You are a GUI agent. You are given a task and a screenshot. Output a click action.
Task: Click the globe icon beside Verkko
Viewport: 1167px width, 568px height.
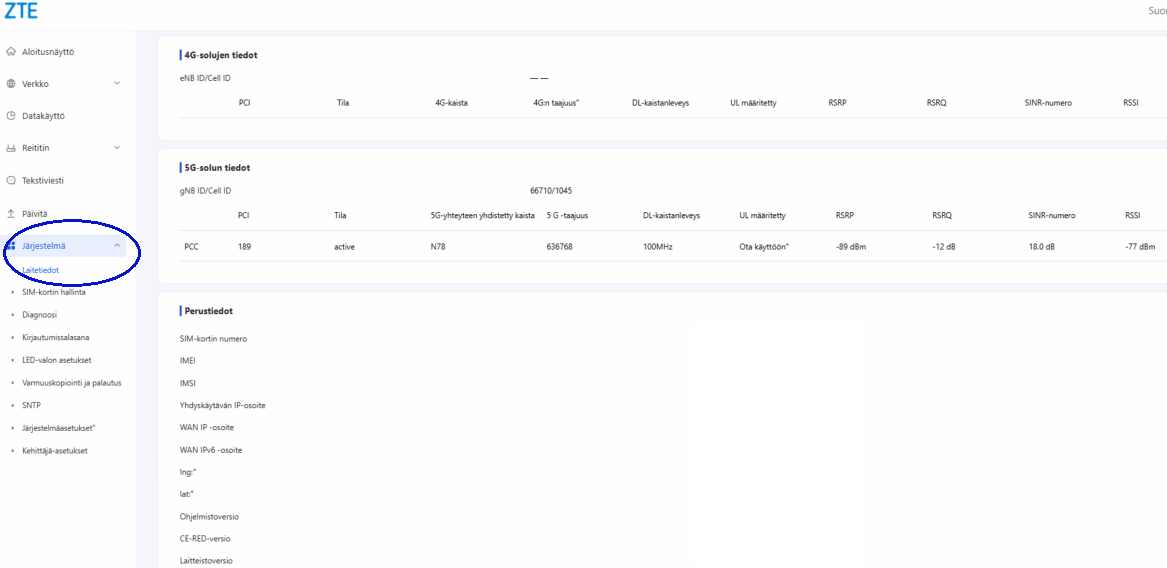[x=11, y=84]
